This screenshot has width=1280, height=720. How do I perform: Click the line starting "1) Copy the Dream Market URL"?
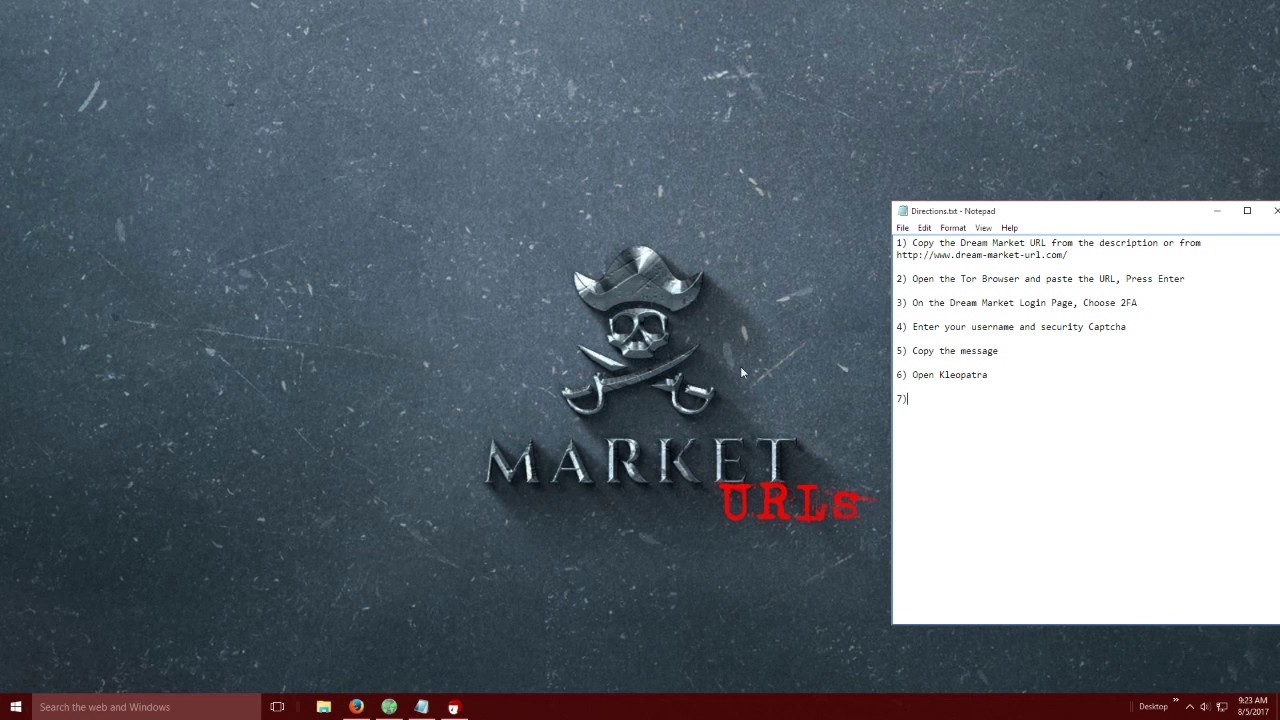(x=1048, y=243)
